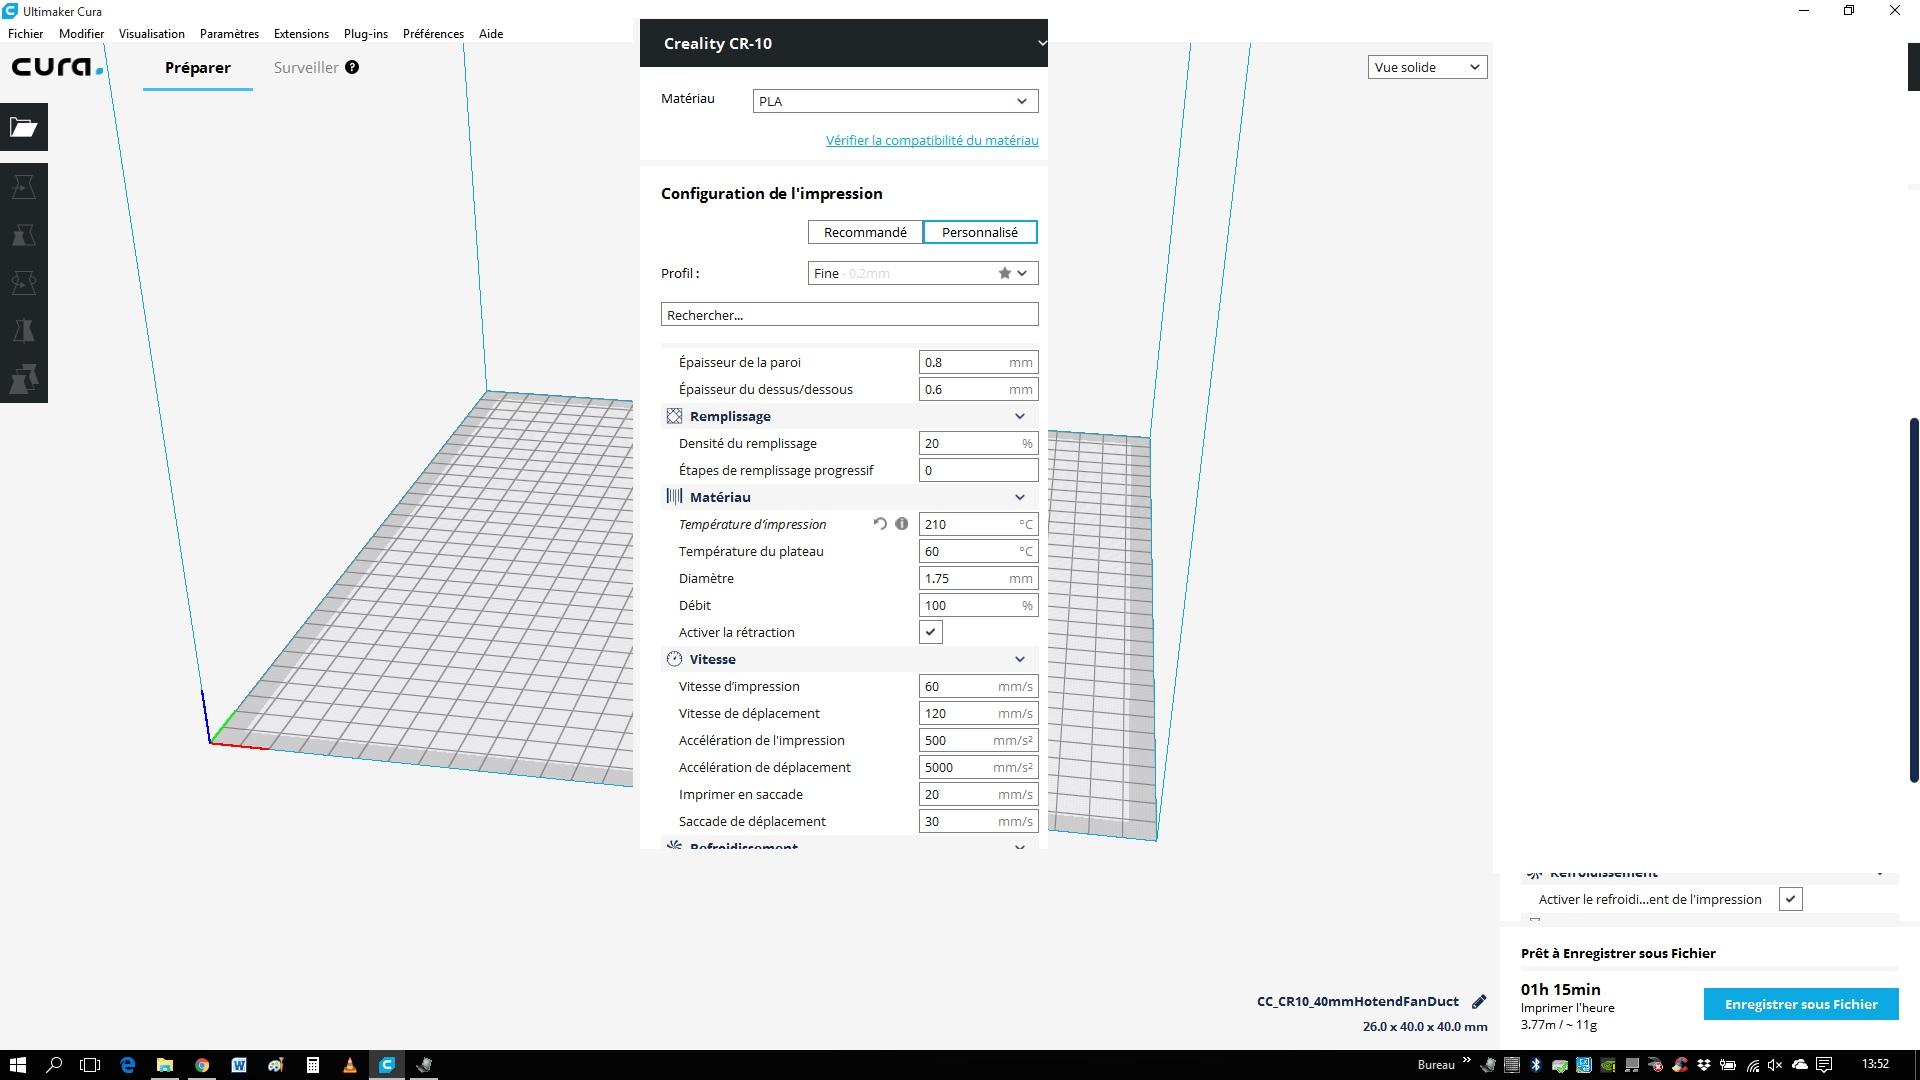Image resolution: width=1920 pixels, height=1080 pixels.
Task: Open the Matériau PLA dropdown
Action: (895, 101)
